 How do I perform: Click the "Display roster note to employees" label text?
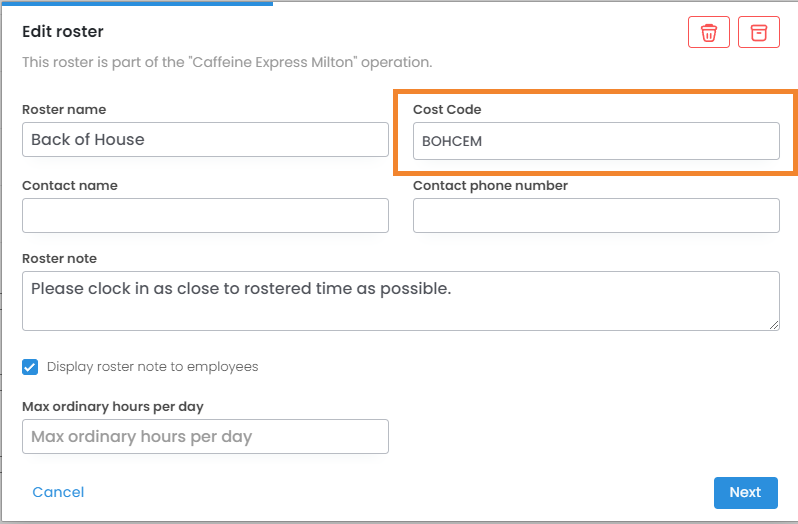pyautogui.click(x=152, y=367)
